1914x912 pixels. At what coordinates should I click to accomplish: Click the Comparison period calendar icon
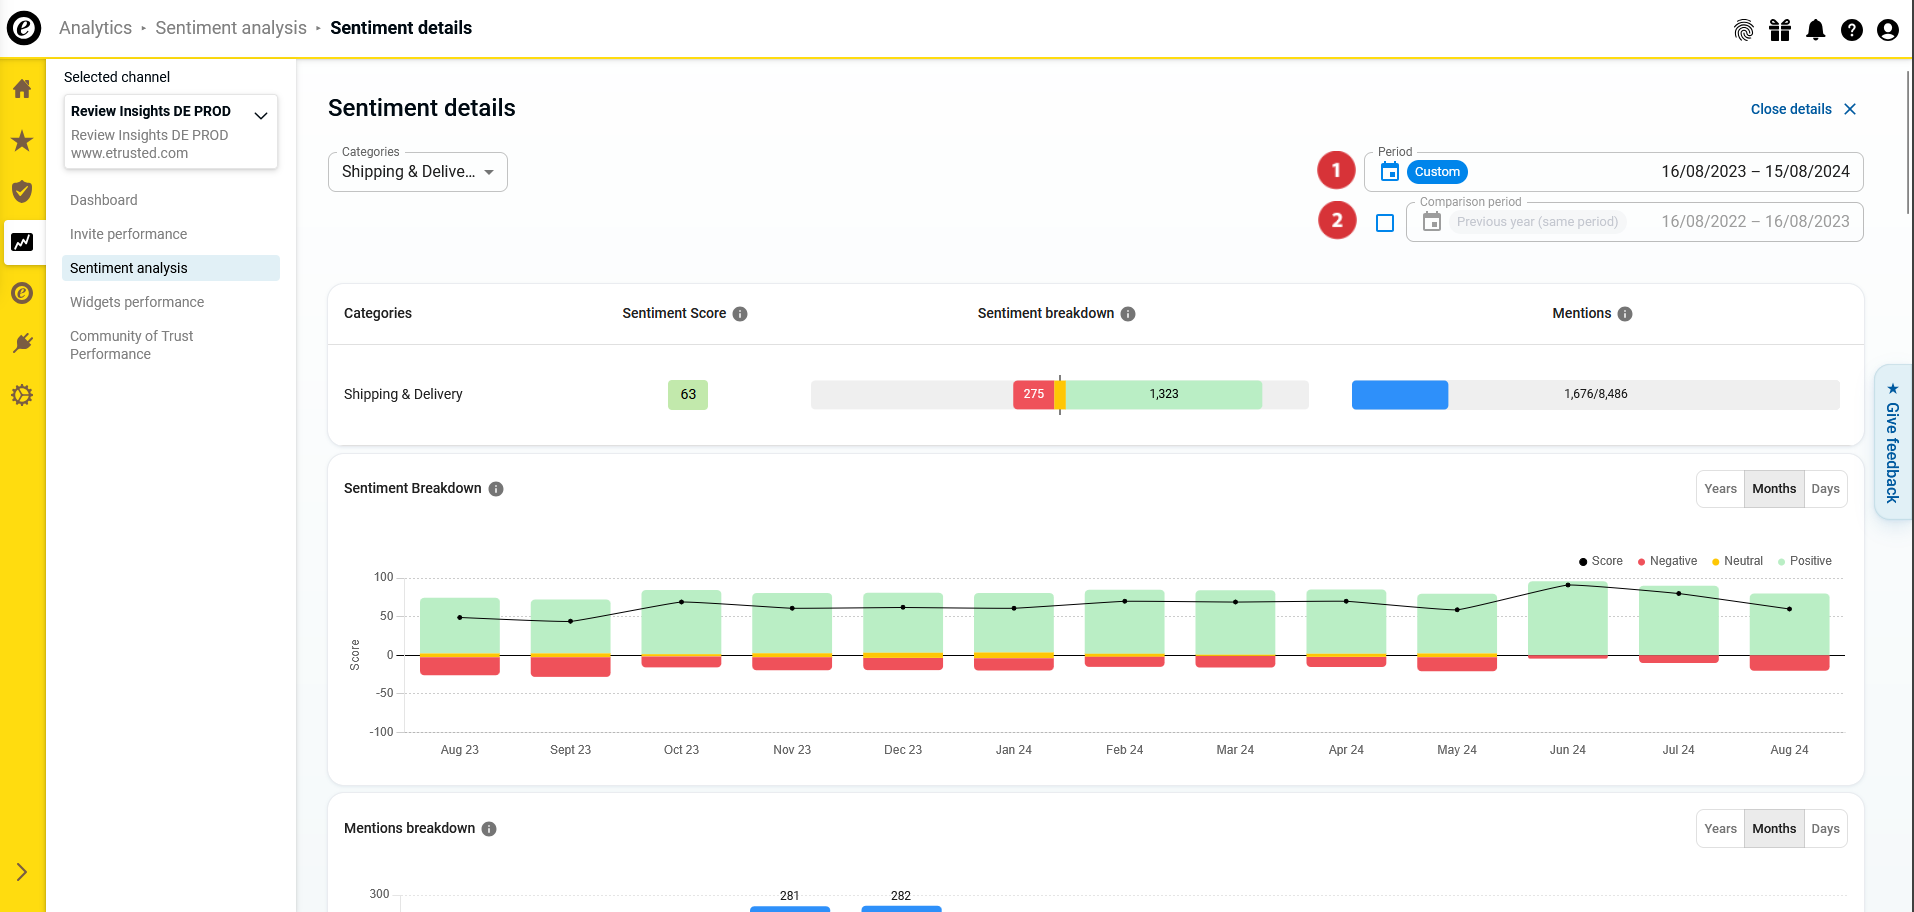pyautogui.click(x=1432, y=222)
